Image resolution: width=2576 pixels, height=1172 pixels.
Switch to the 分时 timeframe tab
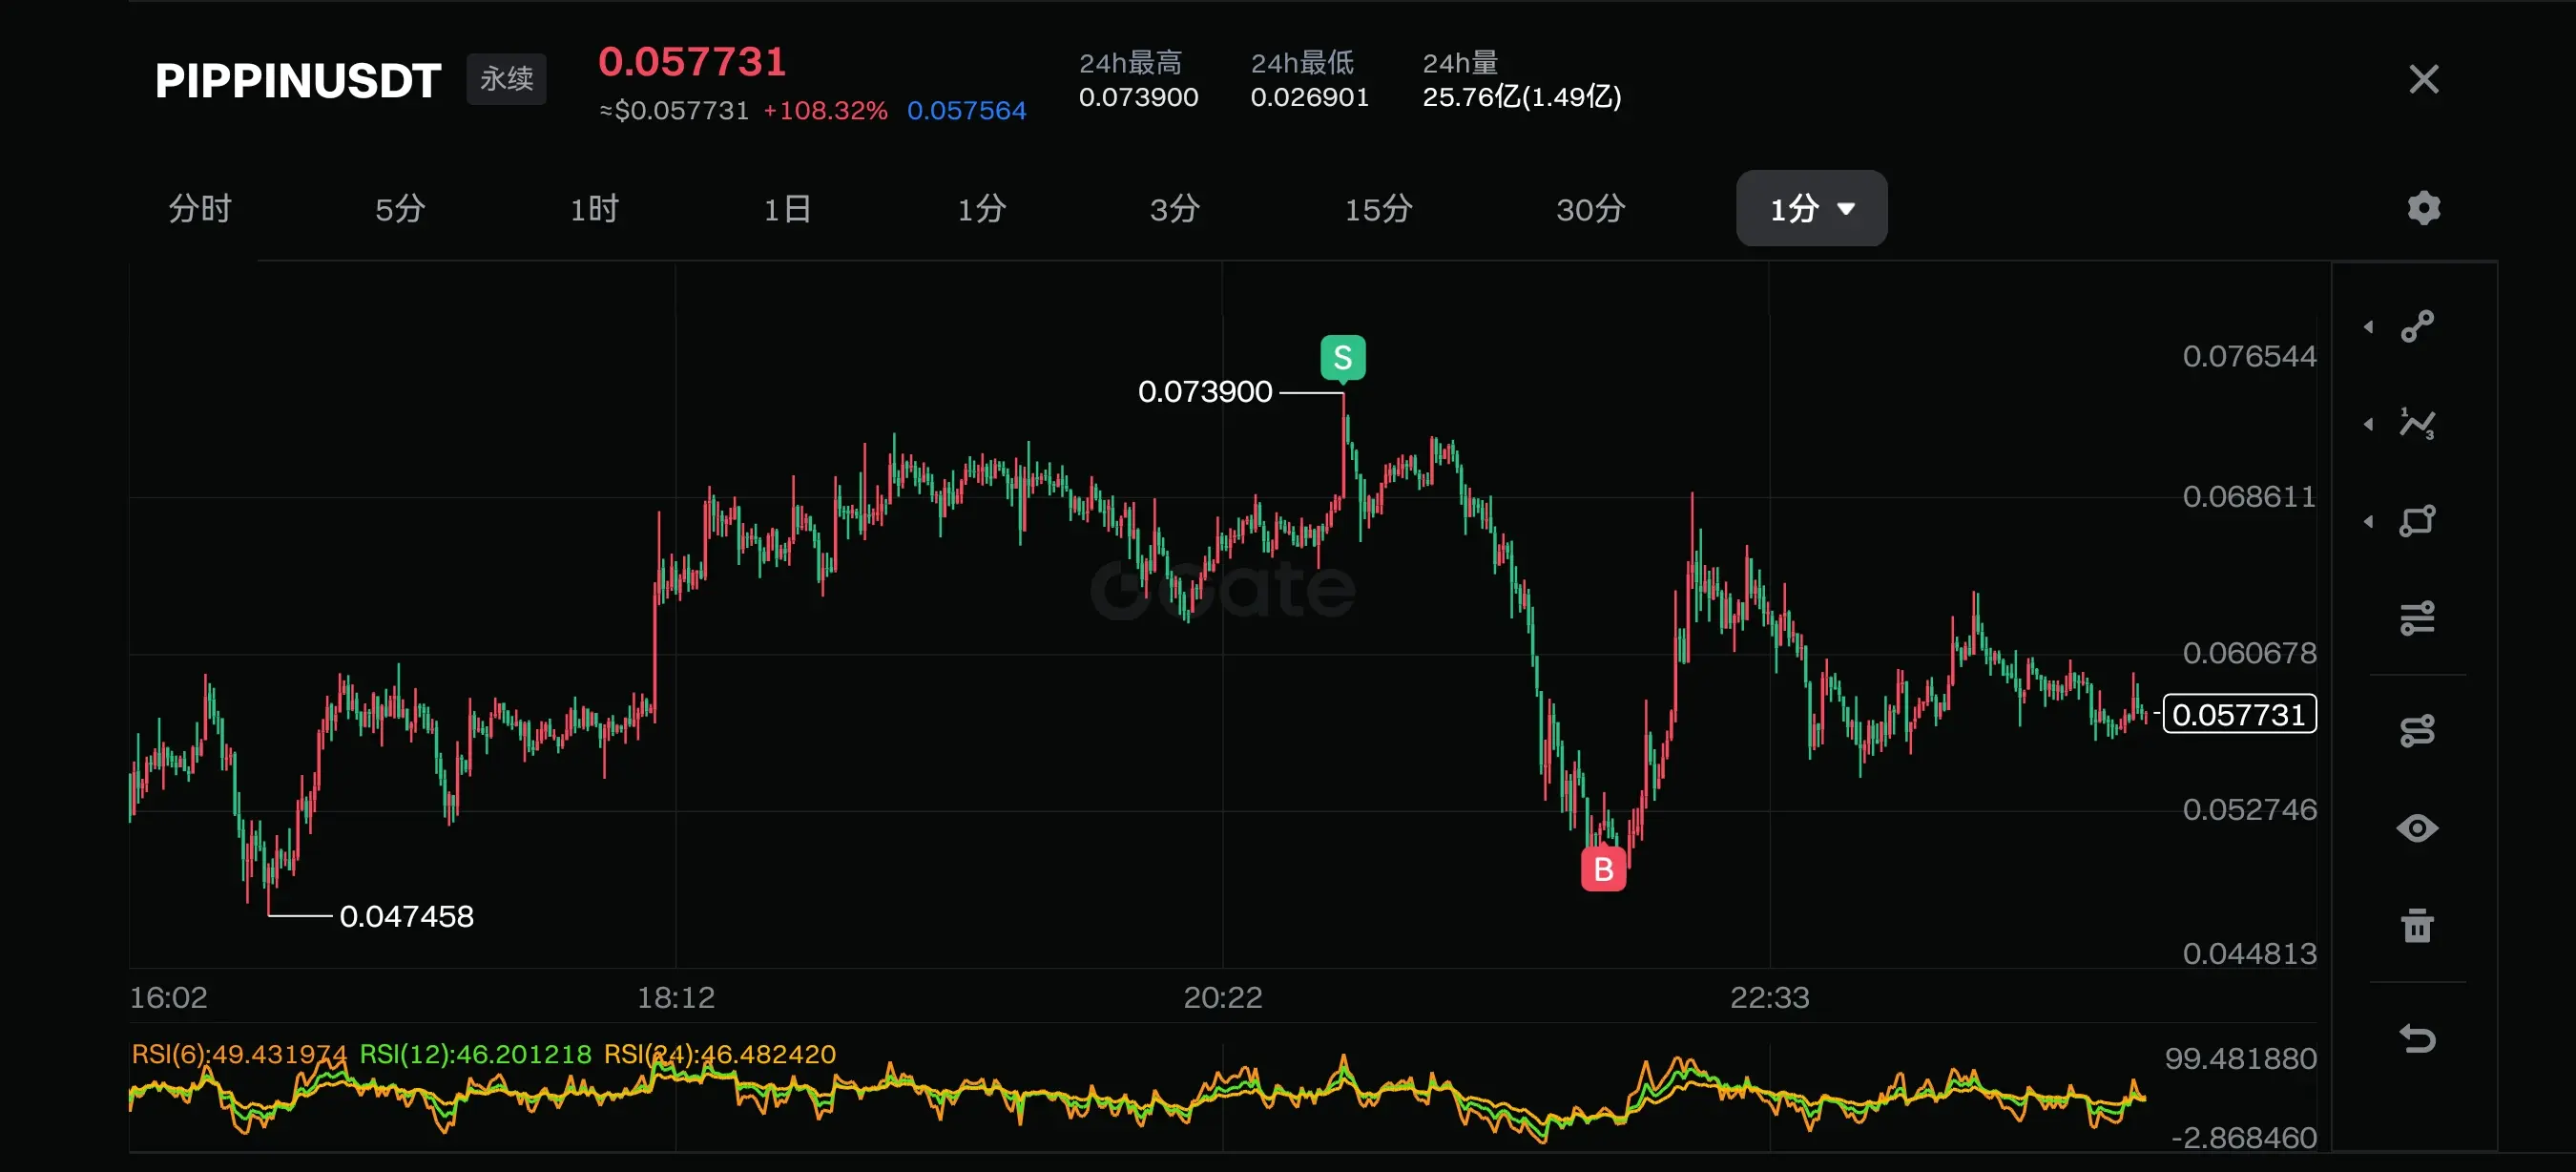click(x=200, y=209)
